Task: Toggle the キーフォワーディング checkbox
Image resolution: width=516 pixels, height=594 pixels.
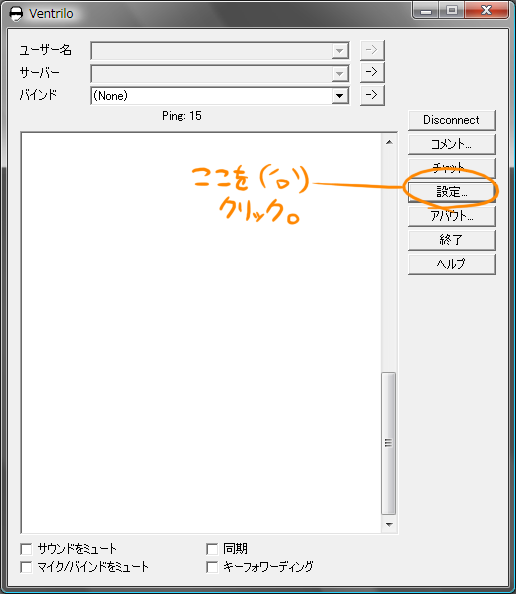Action: pyautogui.click(x=212, y=567)
